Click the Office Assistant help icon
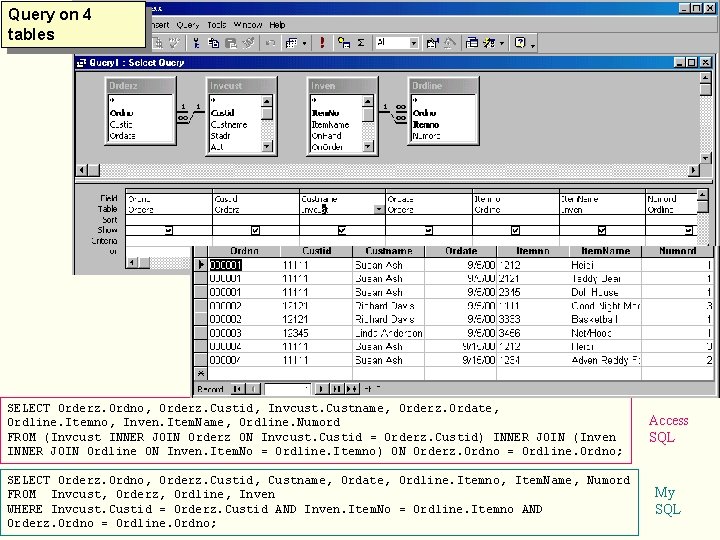This screenshot has width=720, height=540. tap(520, 43)
